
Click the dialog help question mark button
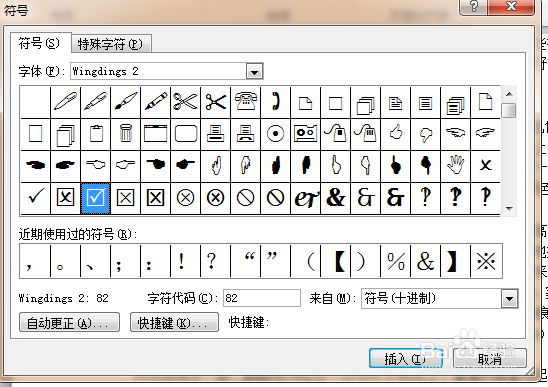(474, 6)
